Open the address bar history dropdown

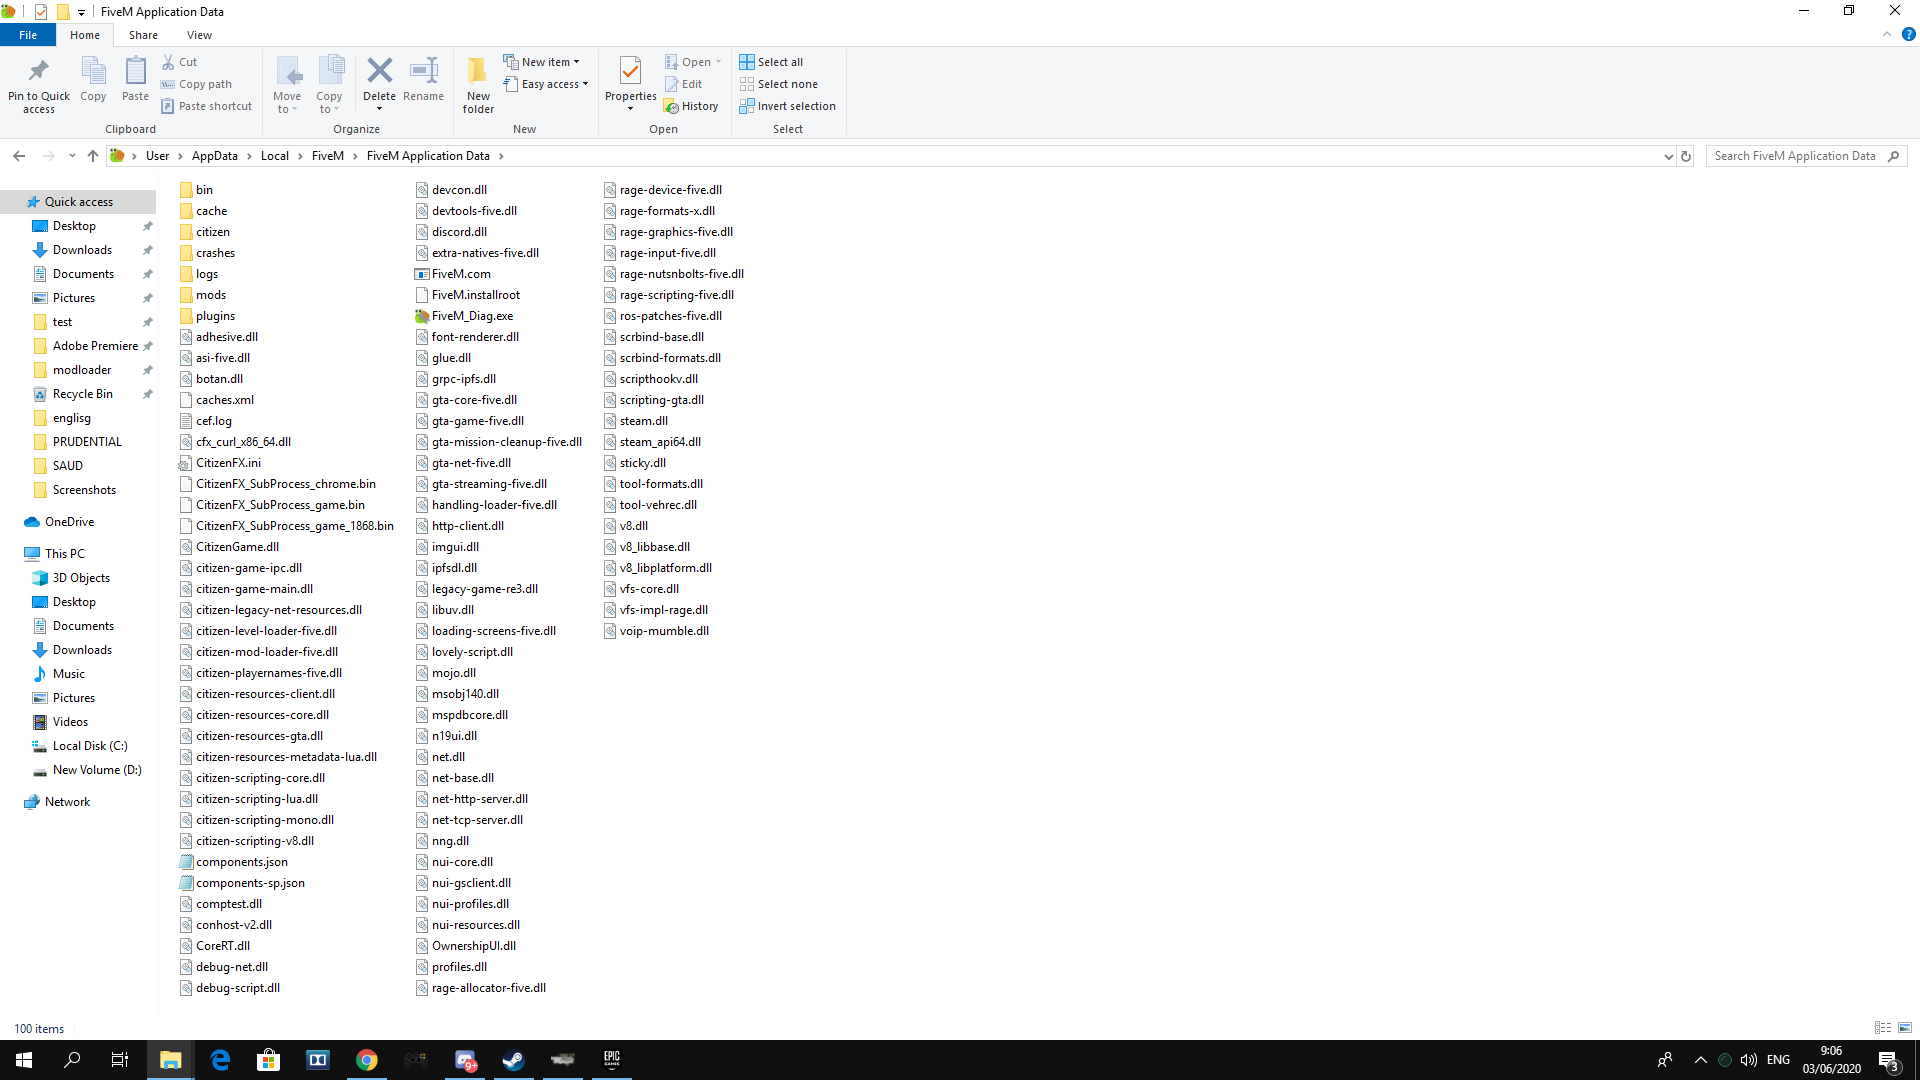point(1668,156)
